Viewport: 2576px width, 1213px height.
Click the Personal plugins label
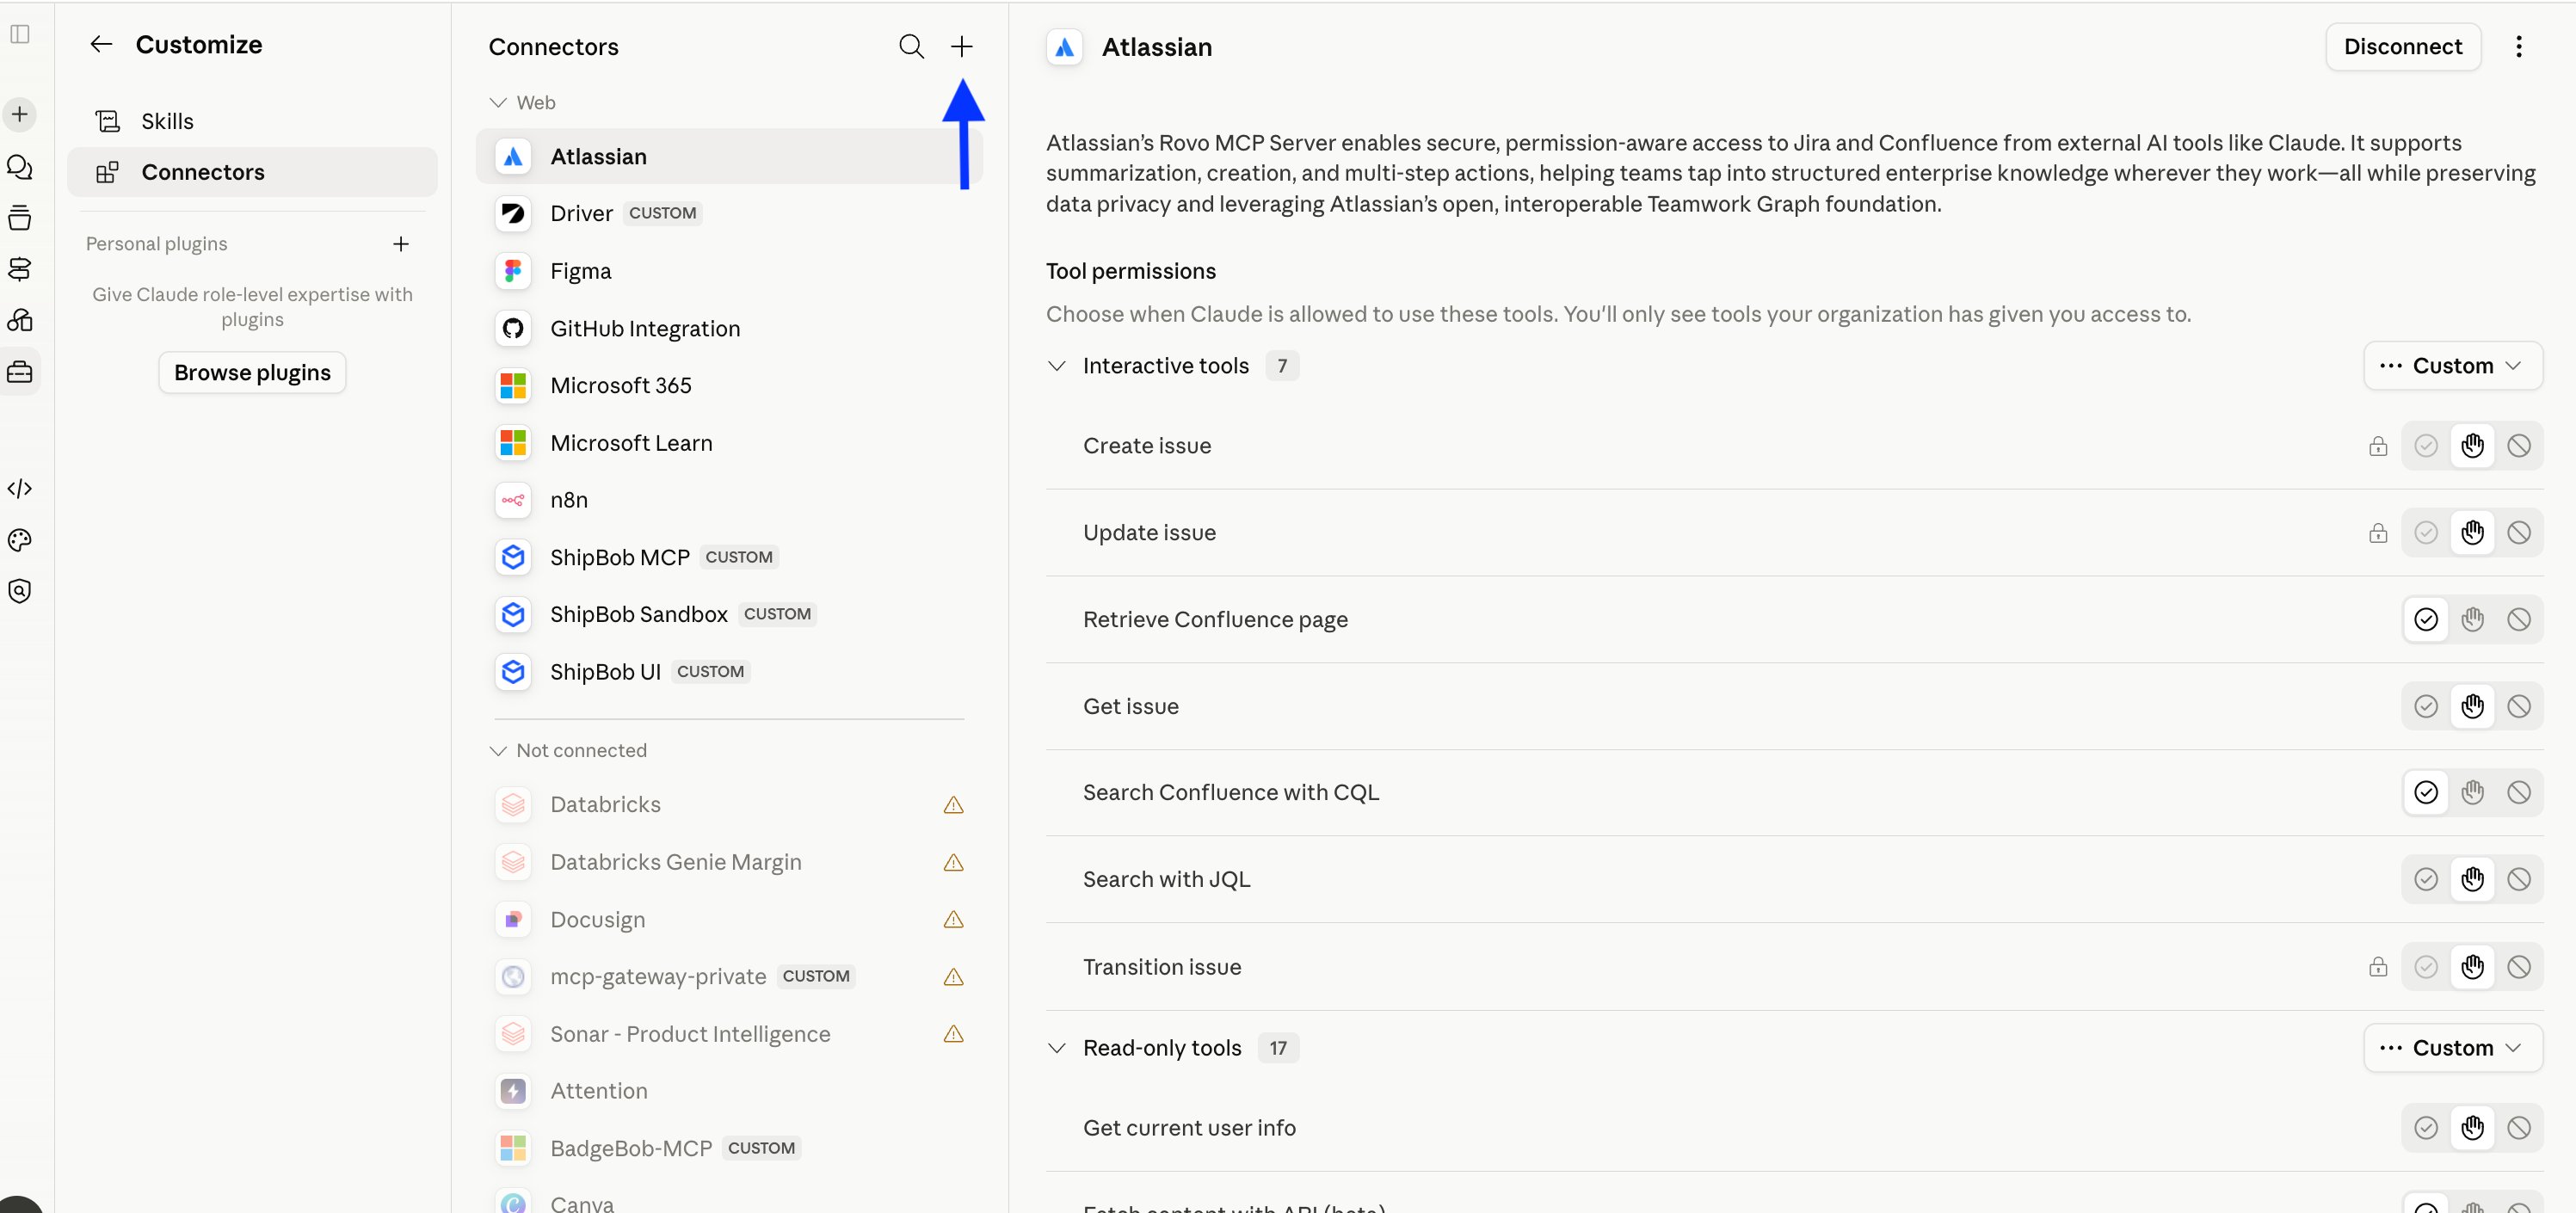point(157,244)
